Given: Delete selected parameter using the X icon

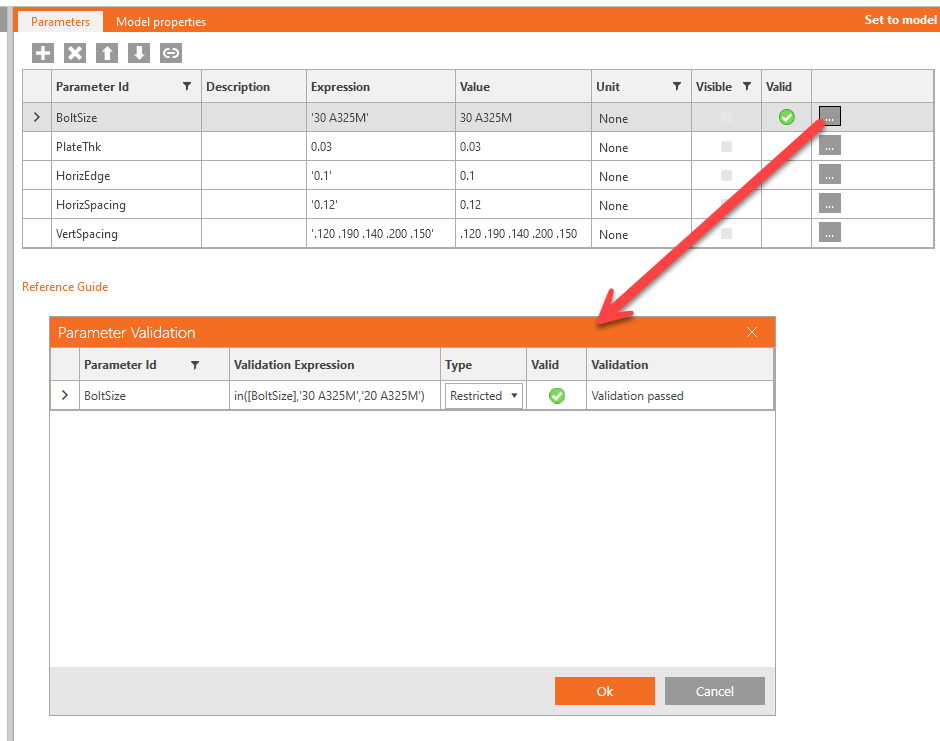Looking at the screenshot, I should (74, 53).
